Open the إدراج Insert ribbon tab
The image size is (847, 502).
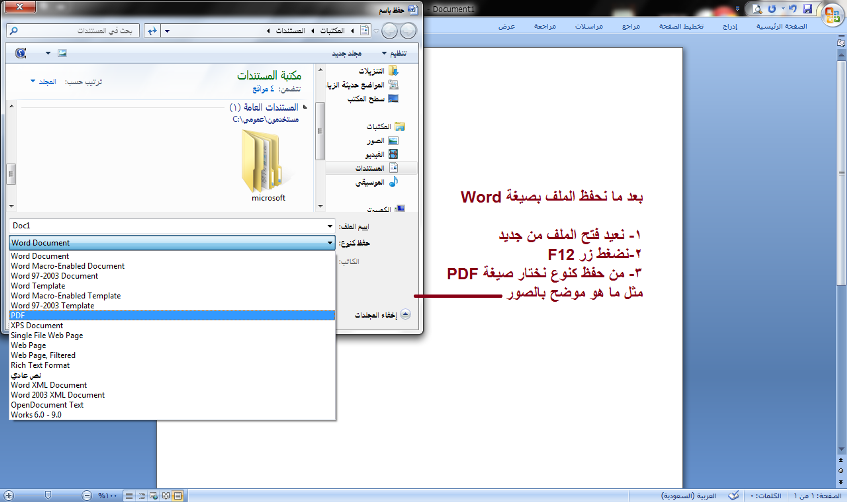click(730, 26)
